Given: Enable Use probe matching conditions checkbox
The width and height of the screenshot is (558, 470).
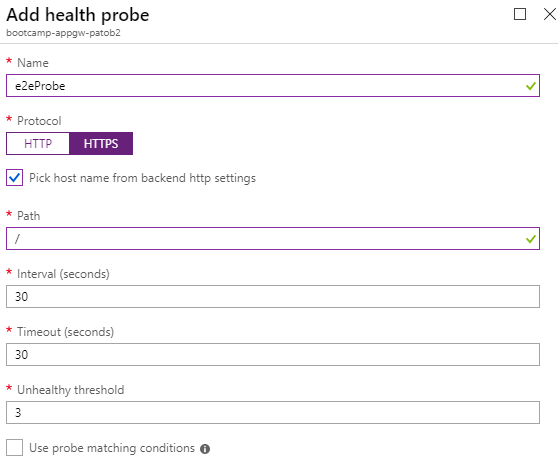Looking at the screenshot, I should 15,448.
